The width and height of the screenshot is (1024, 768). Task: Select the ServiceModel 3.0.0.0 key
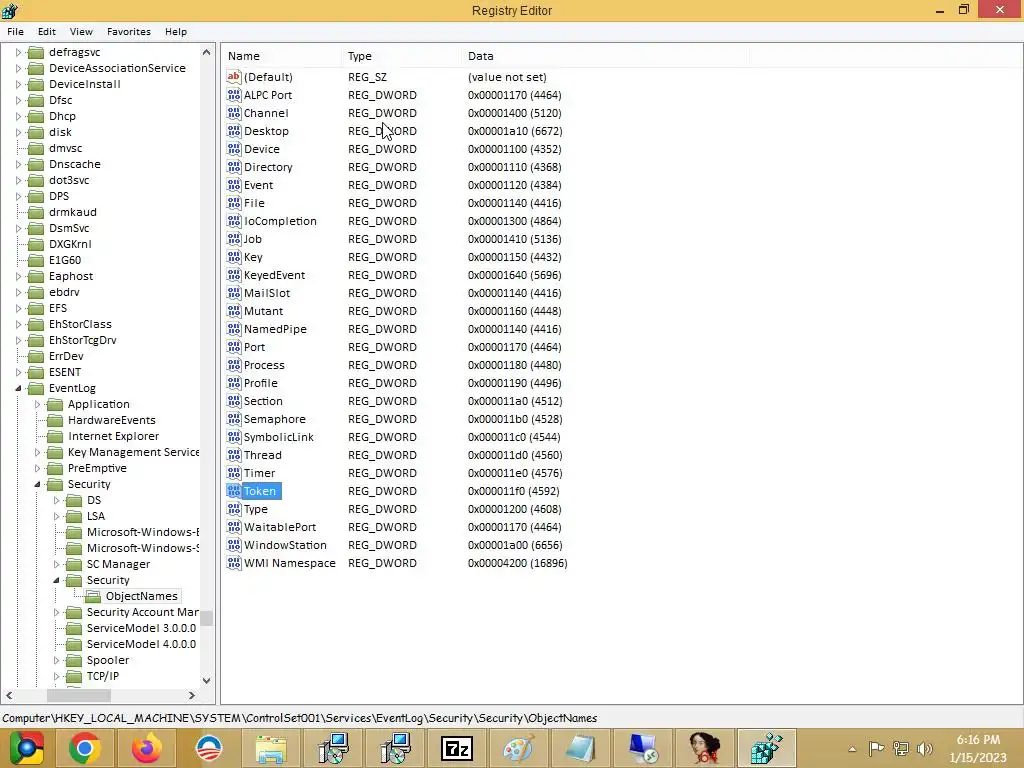pyautogui.click(x=141, y=628)
